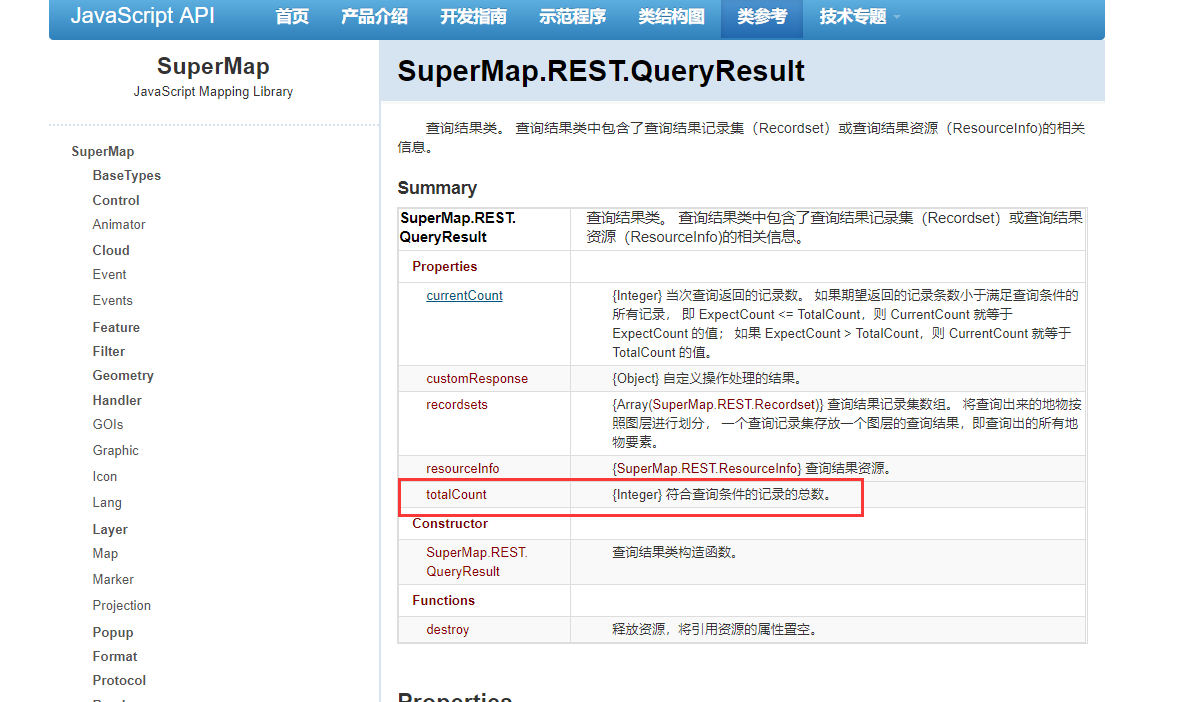Expand the Feature sidebar group

click(x=116, y=327)
